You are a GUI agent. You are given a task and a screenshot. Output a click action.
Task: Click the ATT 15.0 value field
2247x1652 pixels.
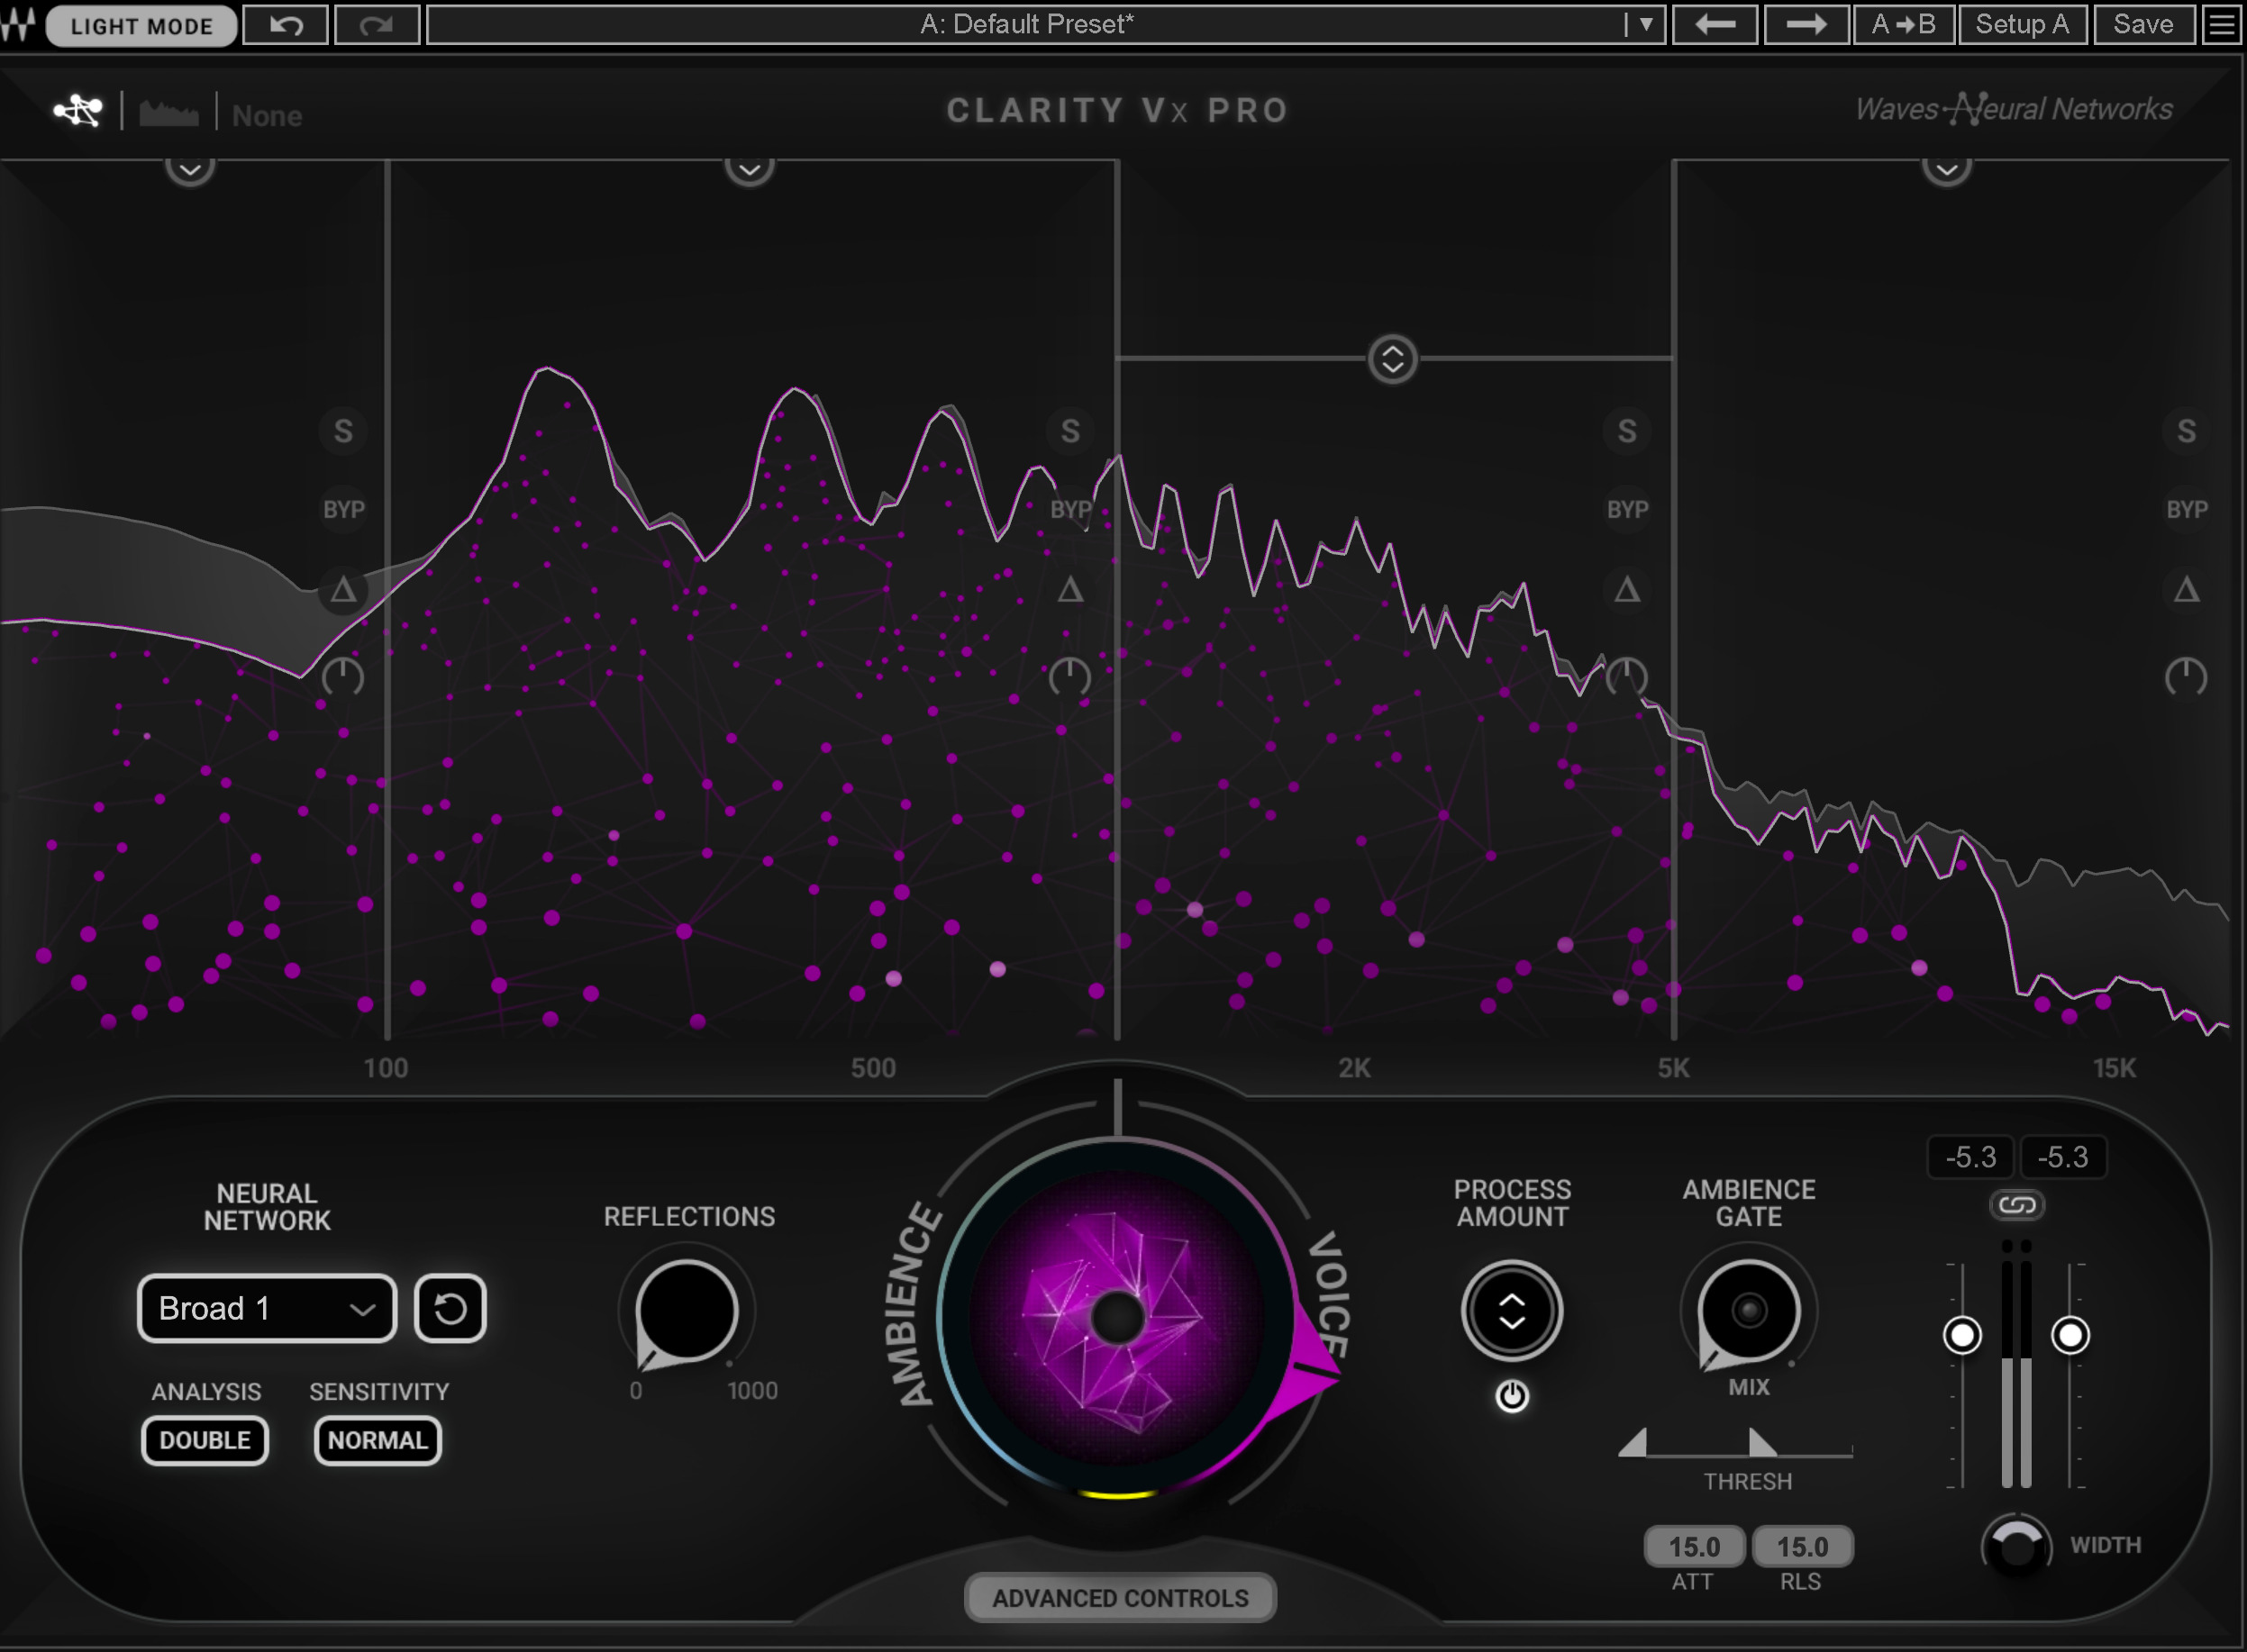point(1694,1547)
